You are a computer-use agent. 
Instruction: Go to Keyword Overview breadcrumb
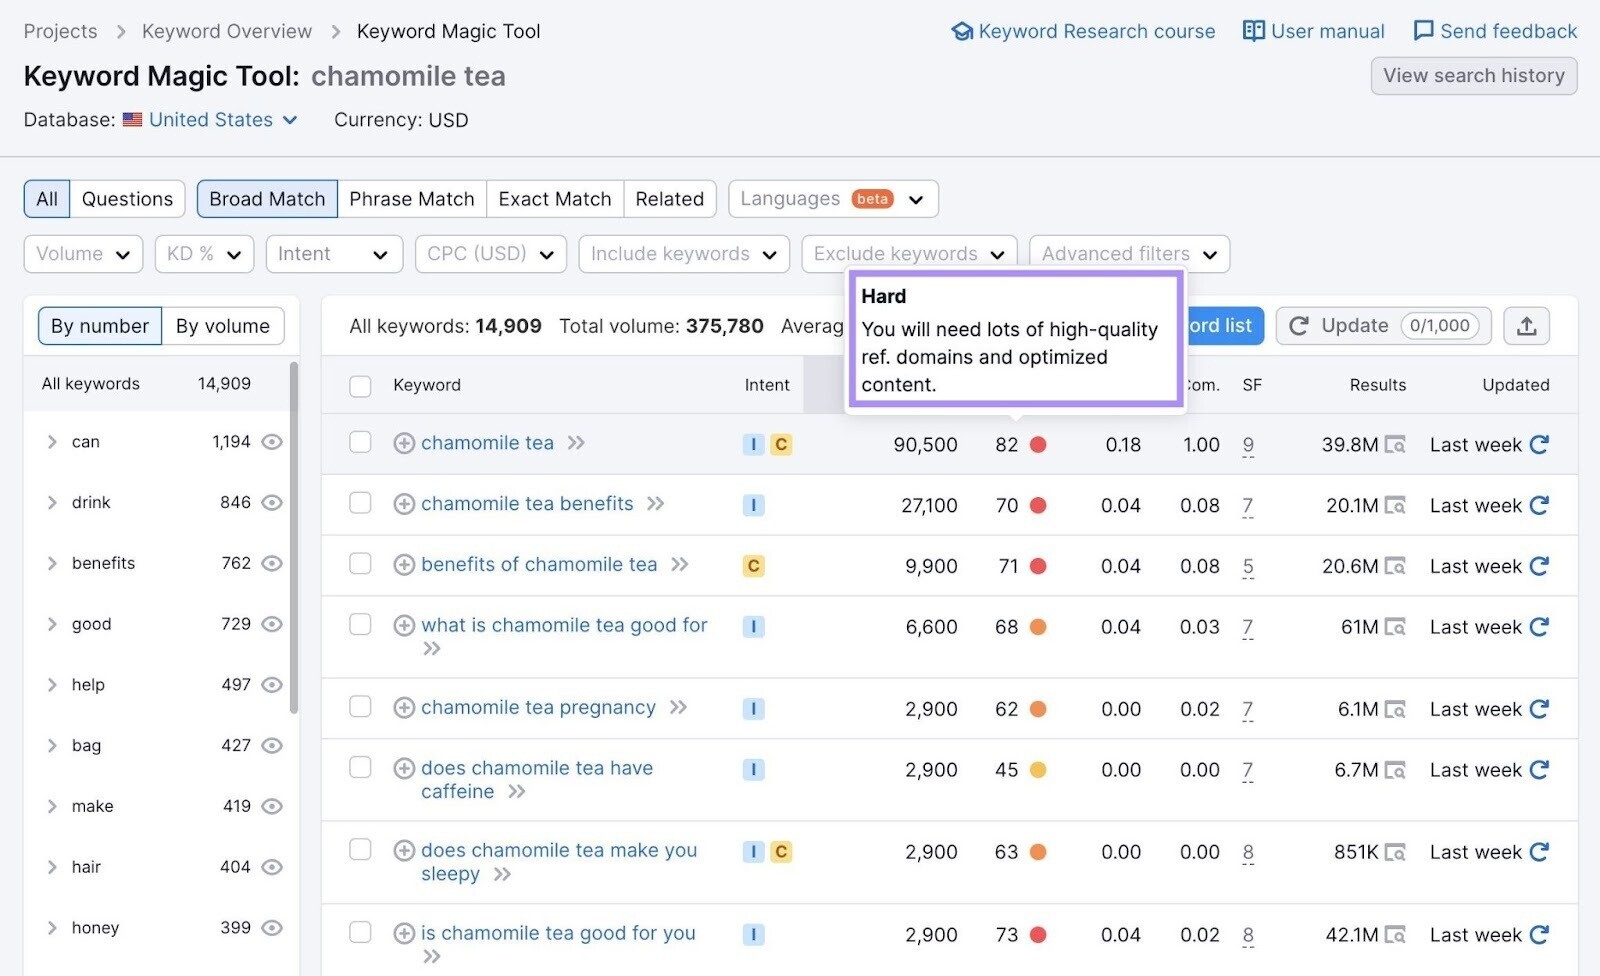227,31
